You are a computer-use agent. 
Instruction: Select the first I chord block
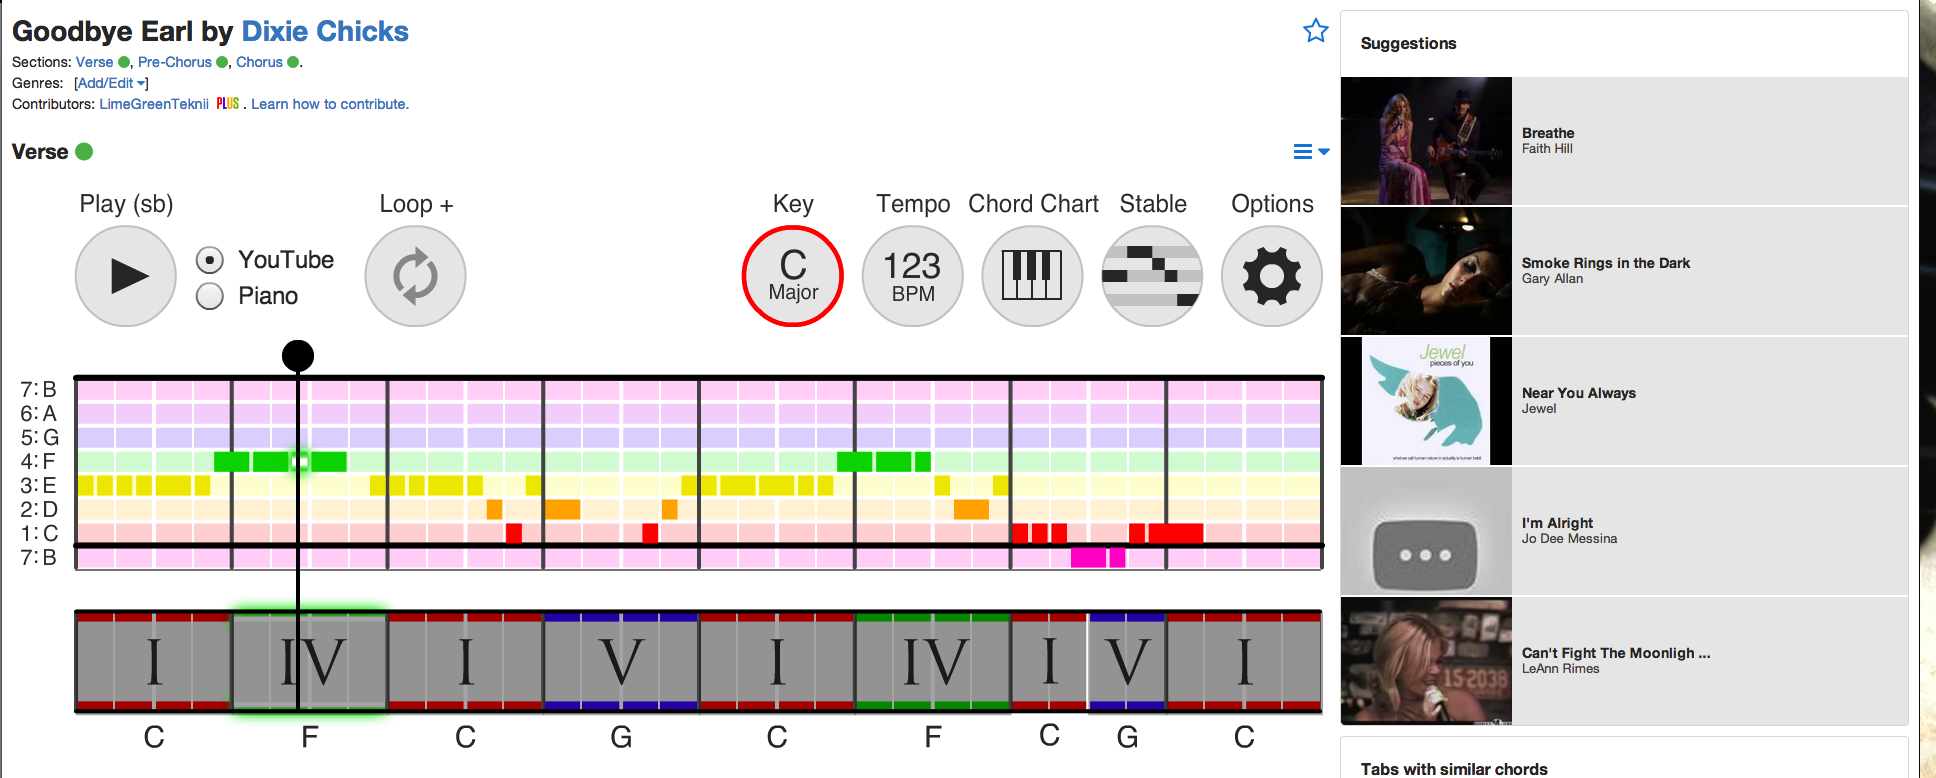[x=153, y=661]
